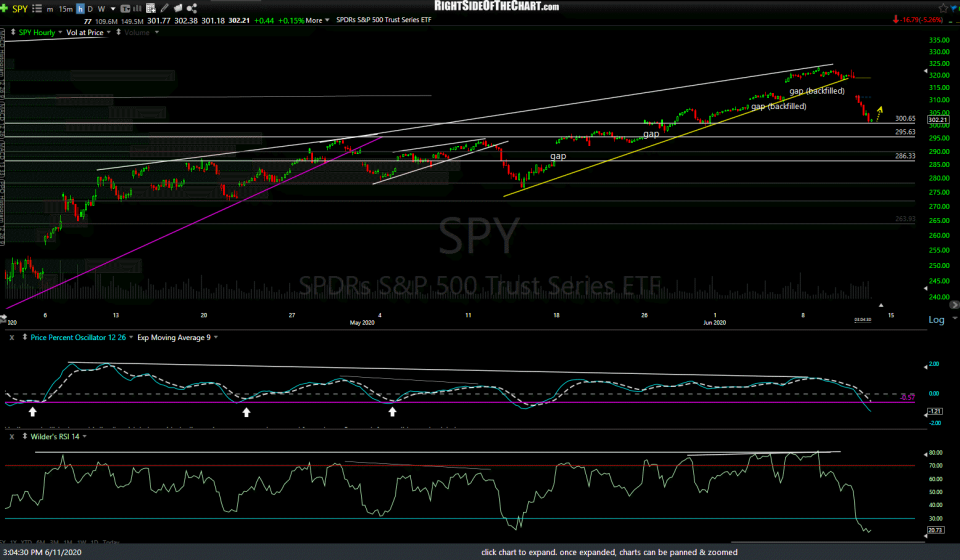Click the gray scroll-right circle arrow
Viewport: 960px width, 560px height.
954,304
